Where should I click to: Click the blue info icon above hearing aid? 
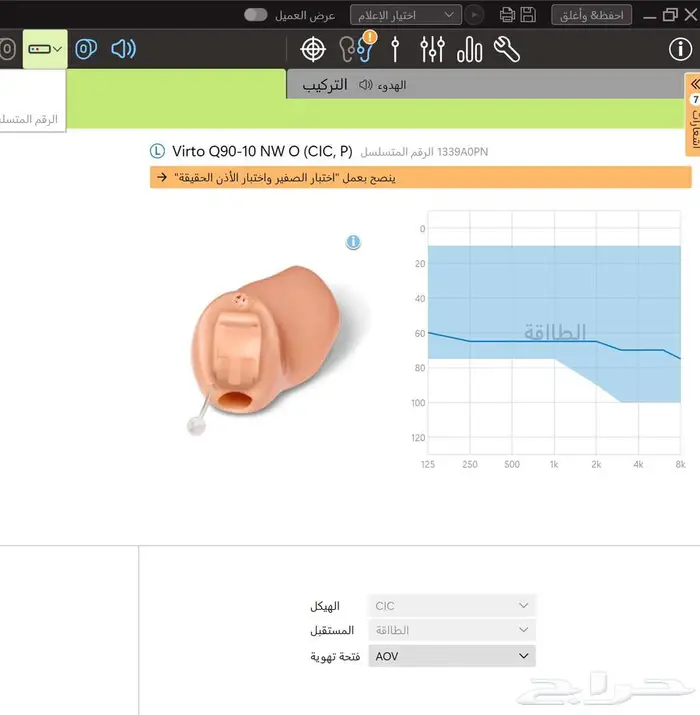click(x=353, y=242)
